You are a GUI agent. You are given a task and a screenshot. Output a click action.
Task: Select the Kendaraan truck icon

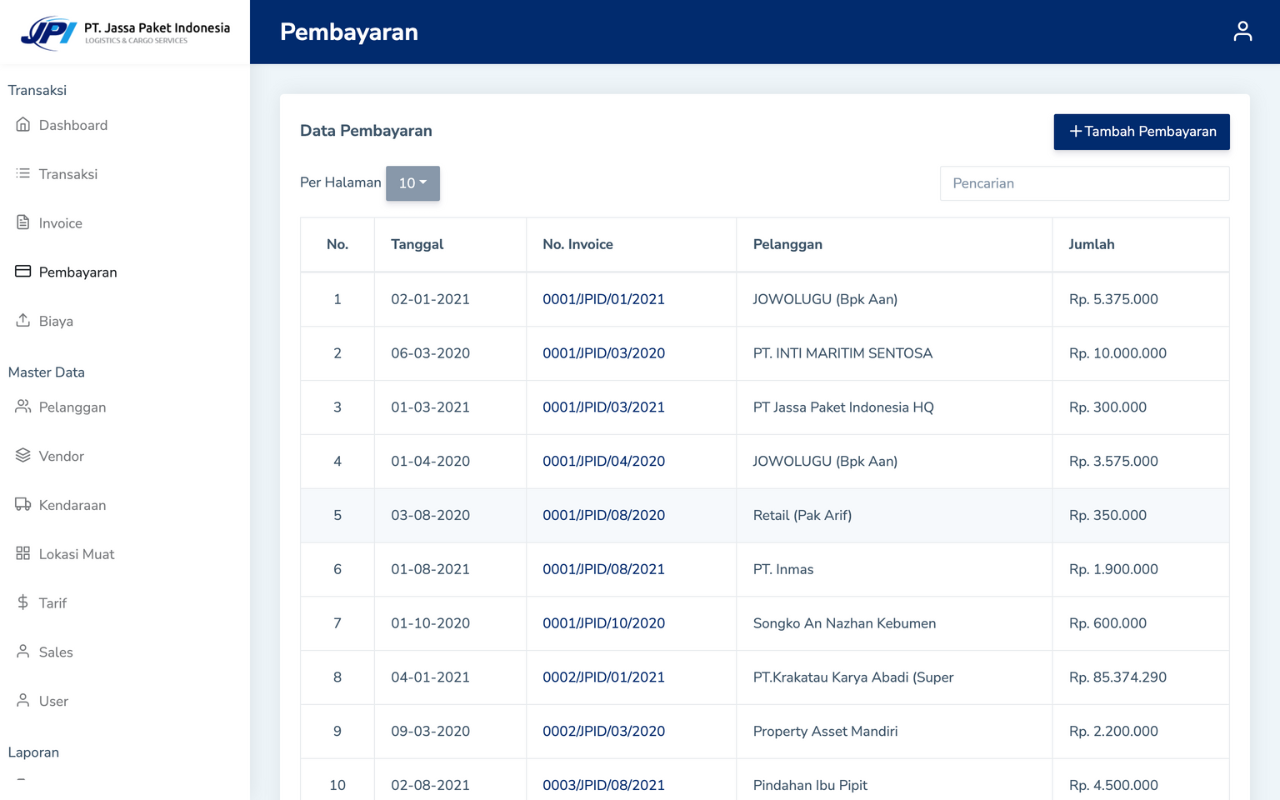[21, 504]
